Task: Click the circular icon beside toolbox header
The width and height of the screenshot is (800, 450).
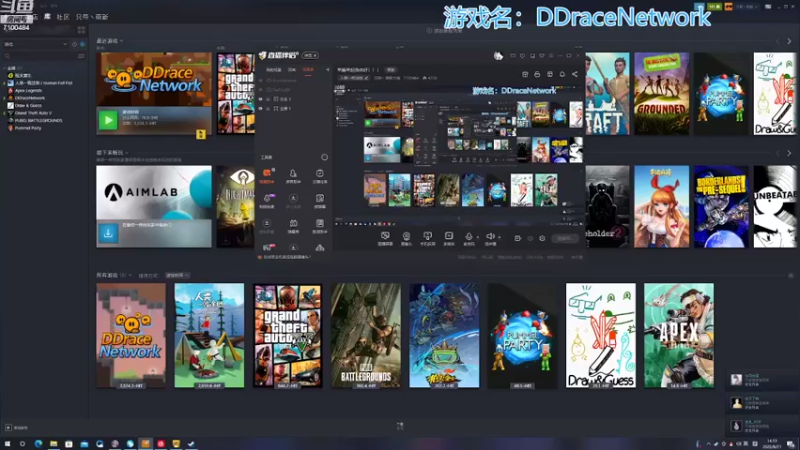Action: [x=324, y=157]
